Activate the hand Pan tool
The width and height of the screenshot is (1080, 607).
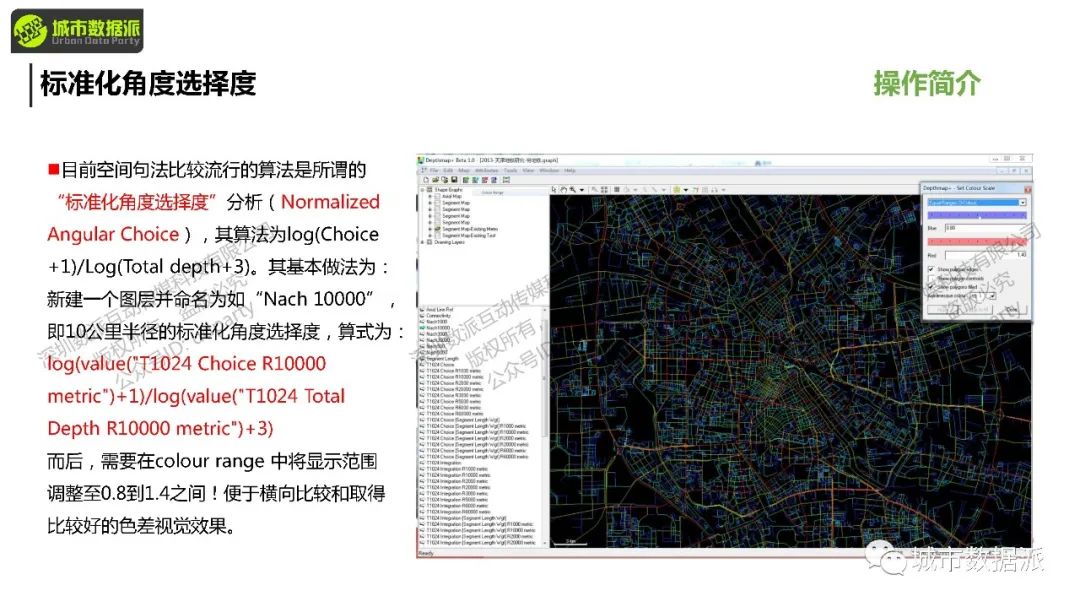click(x=563, y=189)
